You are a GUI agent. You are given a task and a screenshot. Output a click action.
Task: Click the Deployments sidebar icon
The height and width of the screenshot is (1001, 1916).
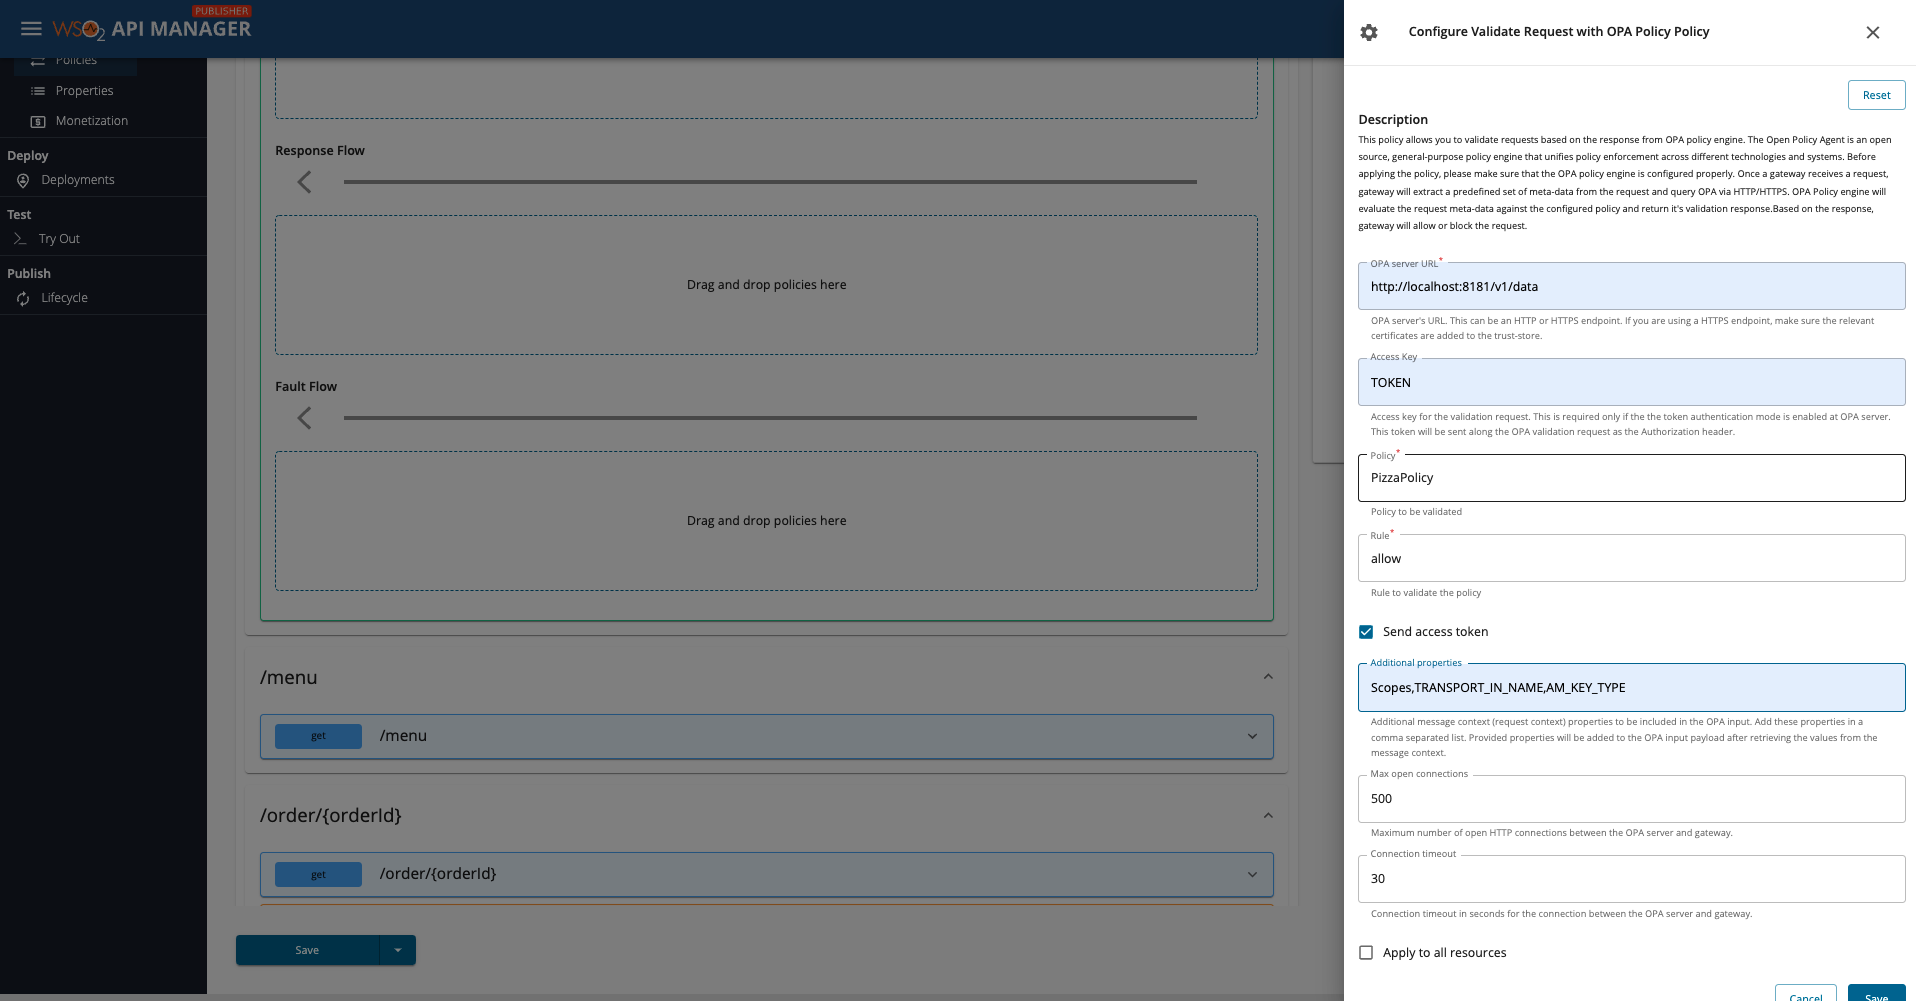coord(23,180)
